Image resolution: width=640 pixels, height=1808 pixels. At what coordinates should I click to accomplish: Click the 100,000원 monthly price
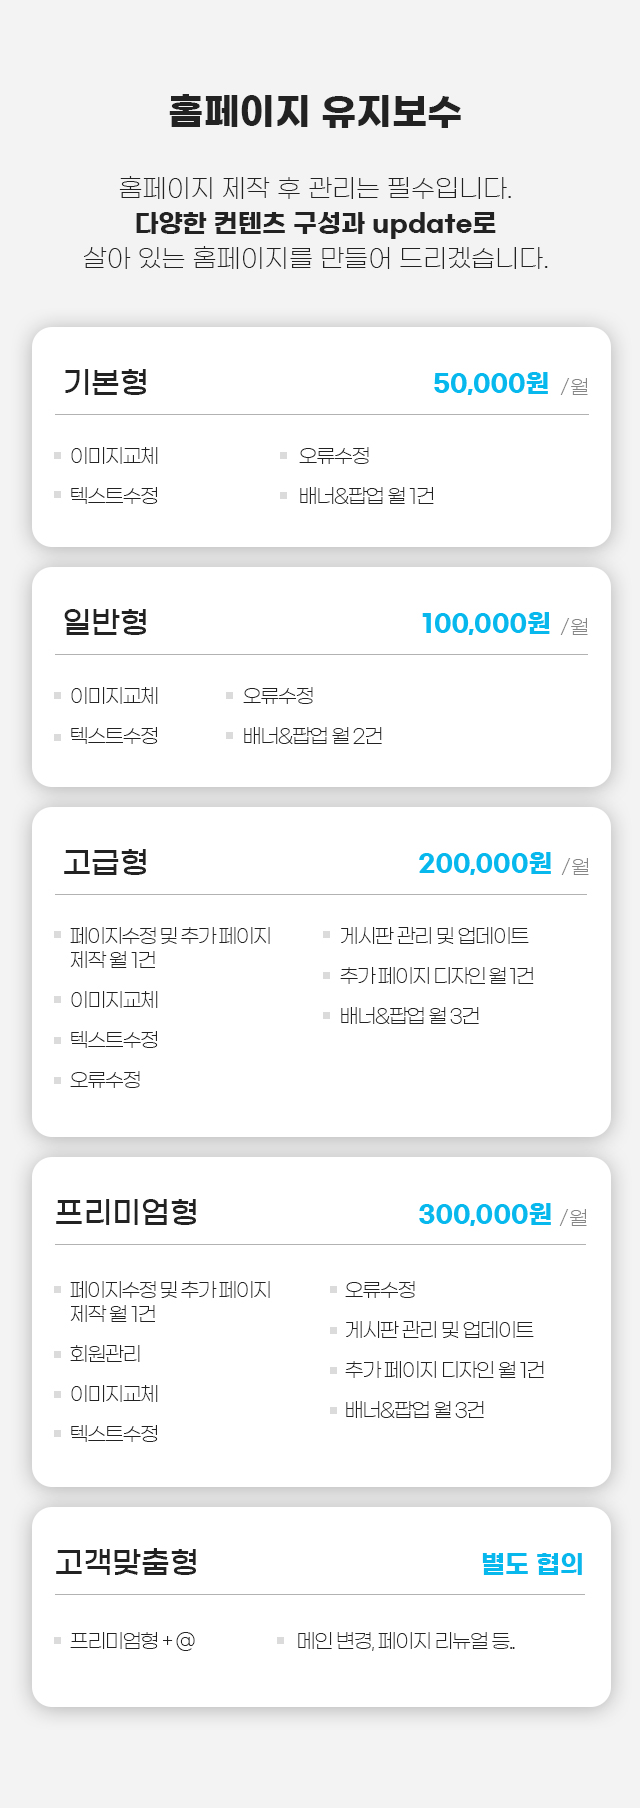tap(486, 623)
